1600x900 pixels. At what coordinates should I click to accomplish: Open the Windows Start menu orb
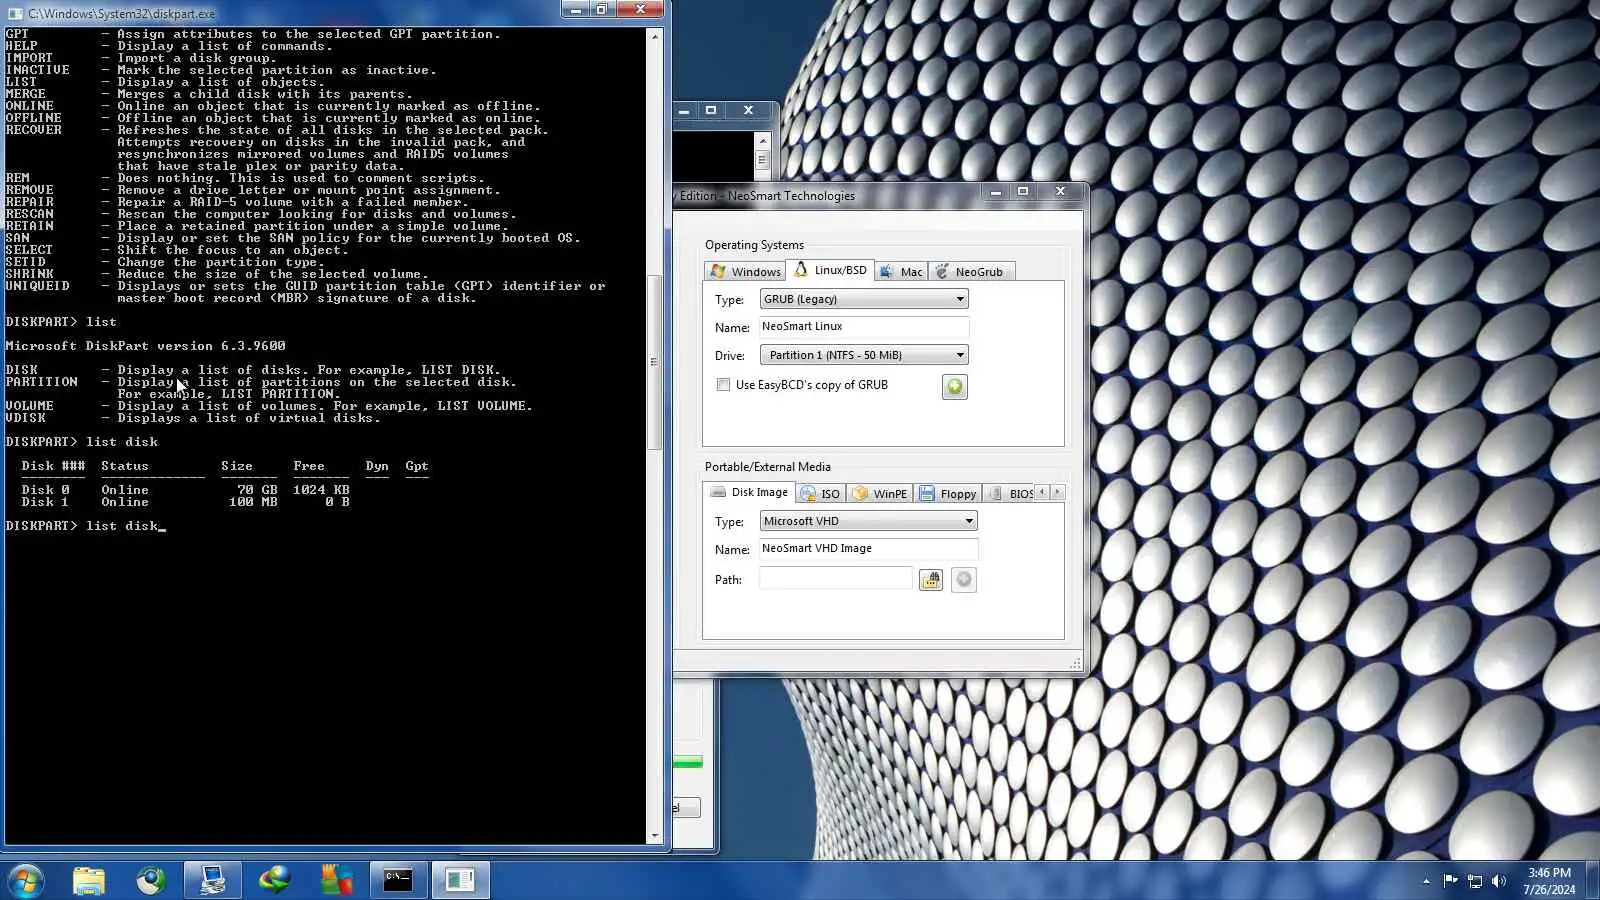[x=25, y=880]
